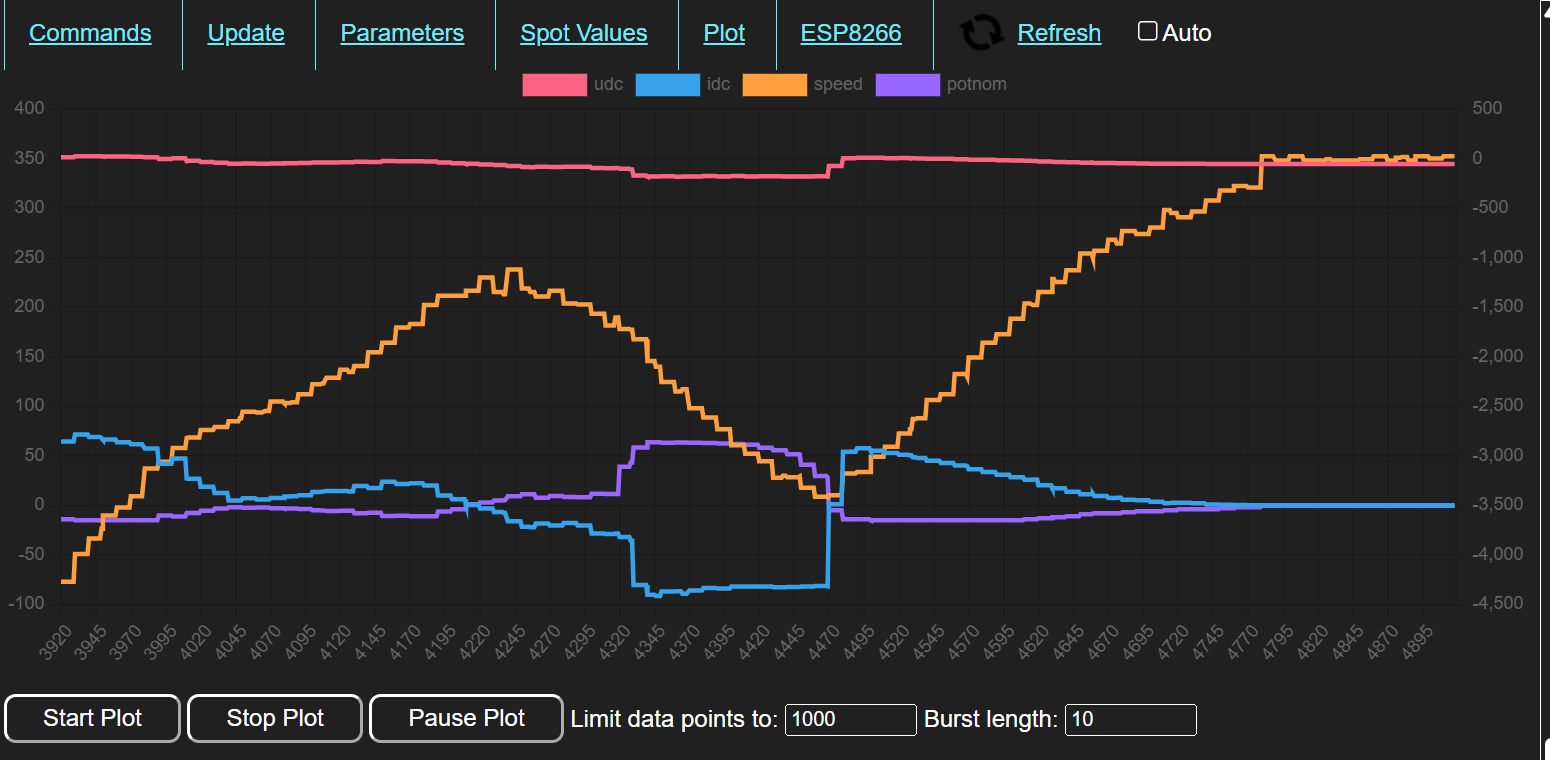Screen dimensions: 1550x760
Task: Toggle the speed series orange legend swatch
Action: point(774,85)
